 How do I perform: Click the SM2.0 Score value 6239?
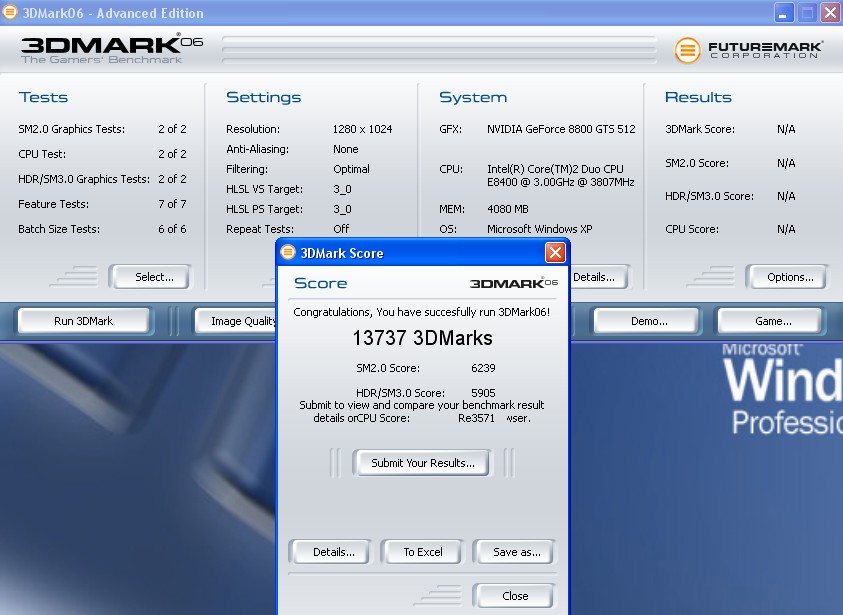coord(483,368)
